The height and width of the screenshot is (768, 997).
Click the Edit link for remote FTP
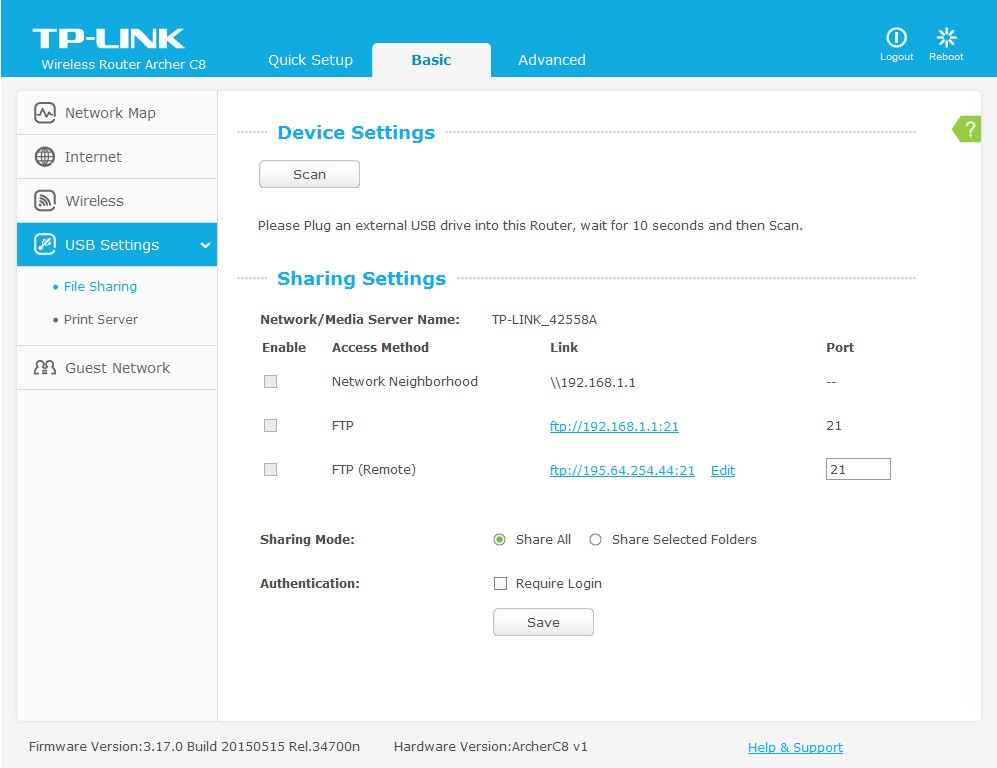(722, 471)
